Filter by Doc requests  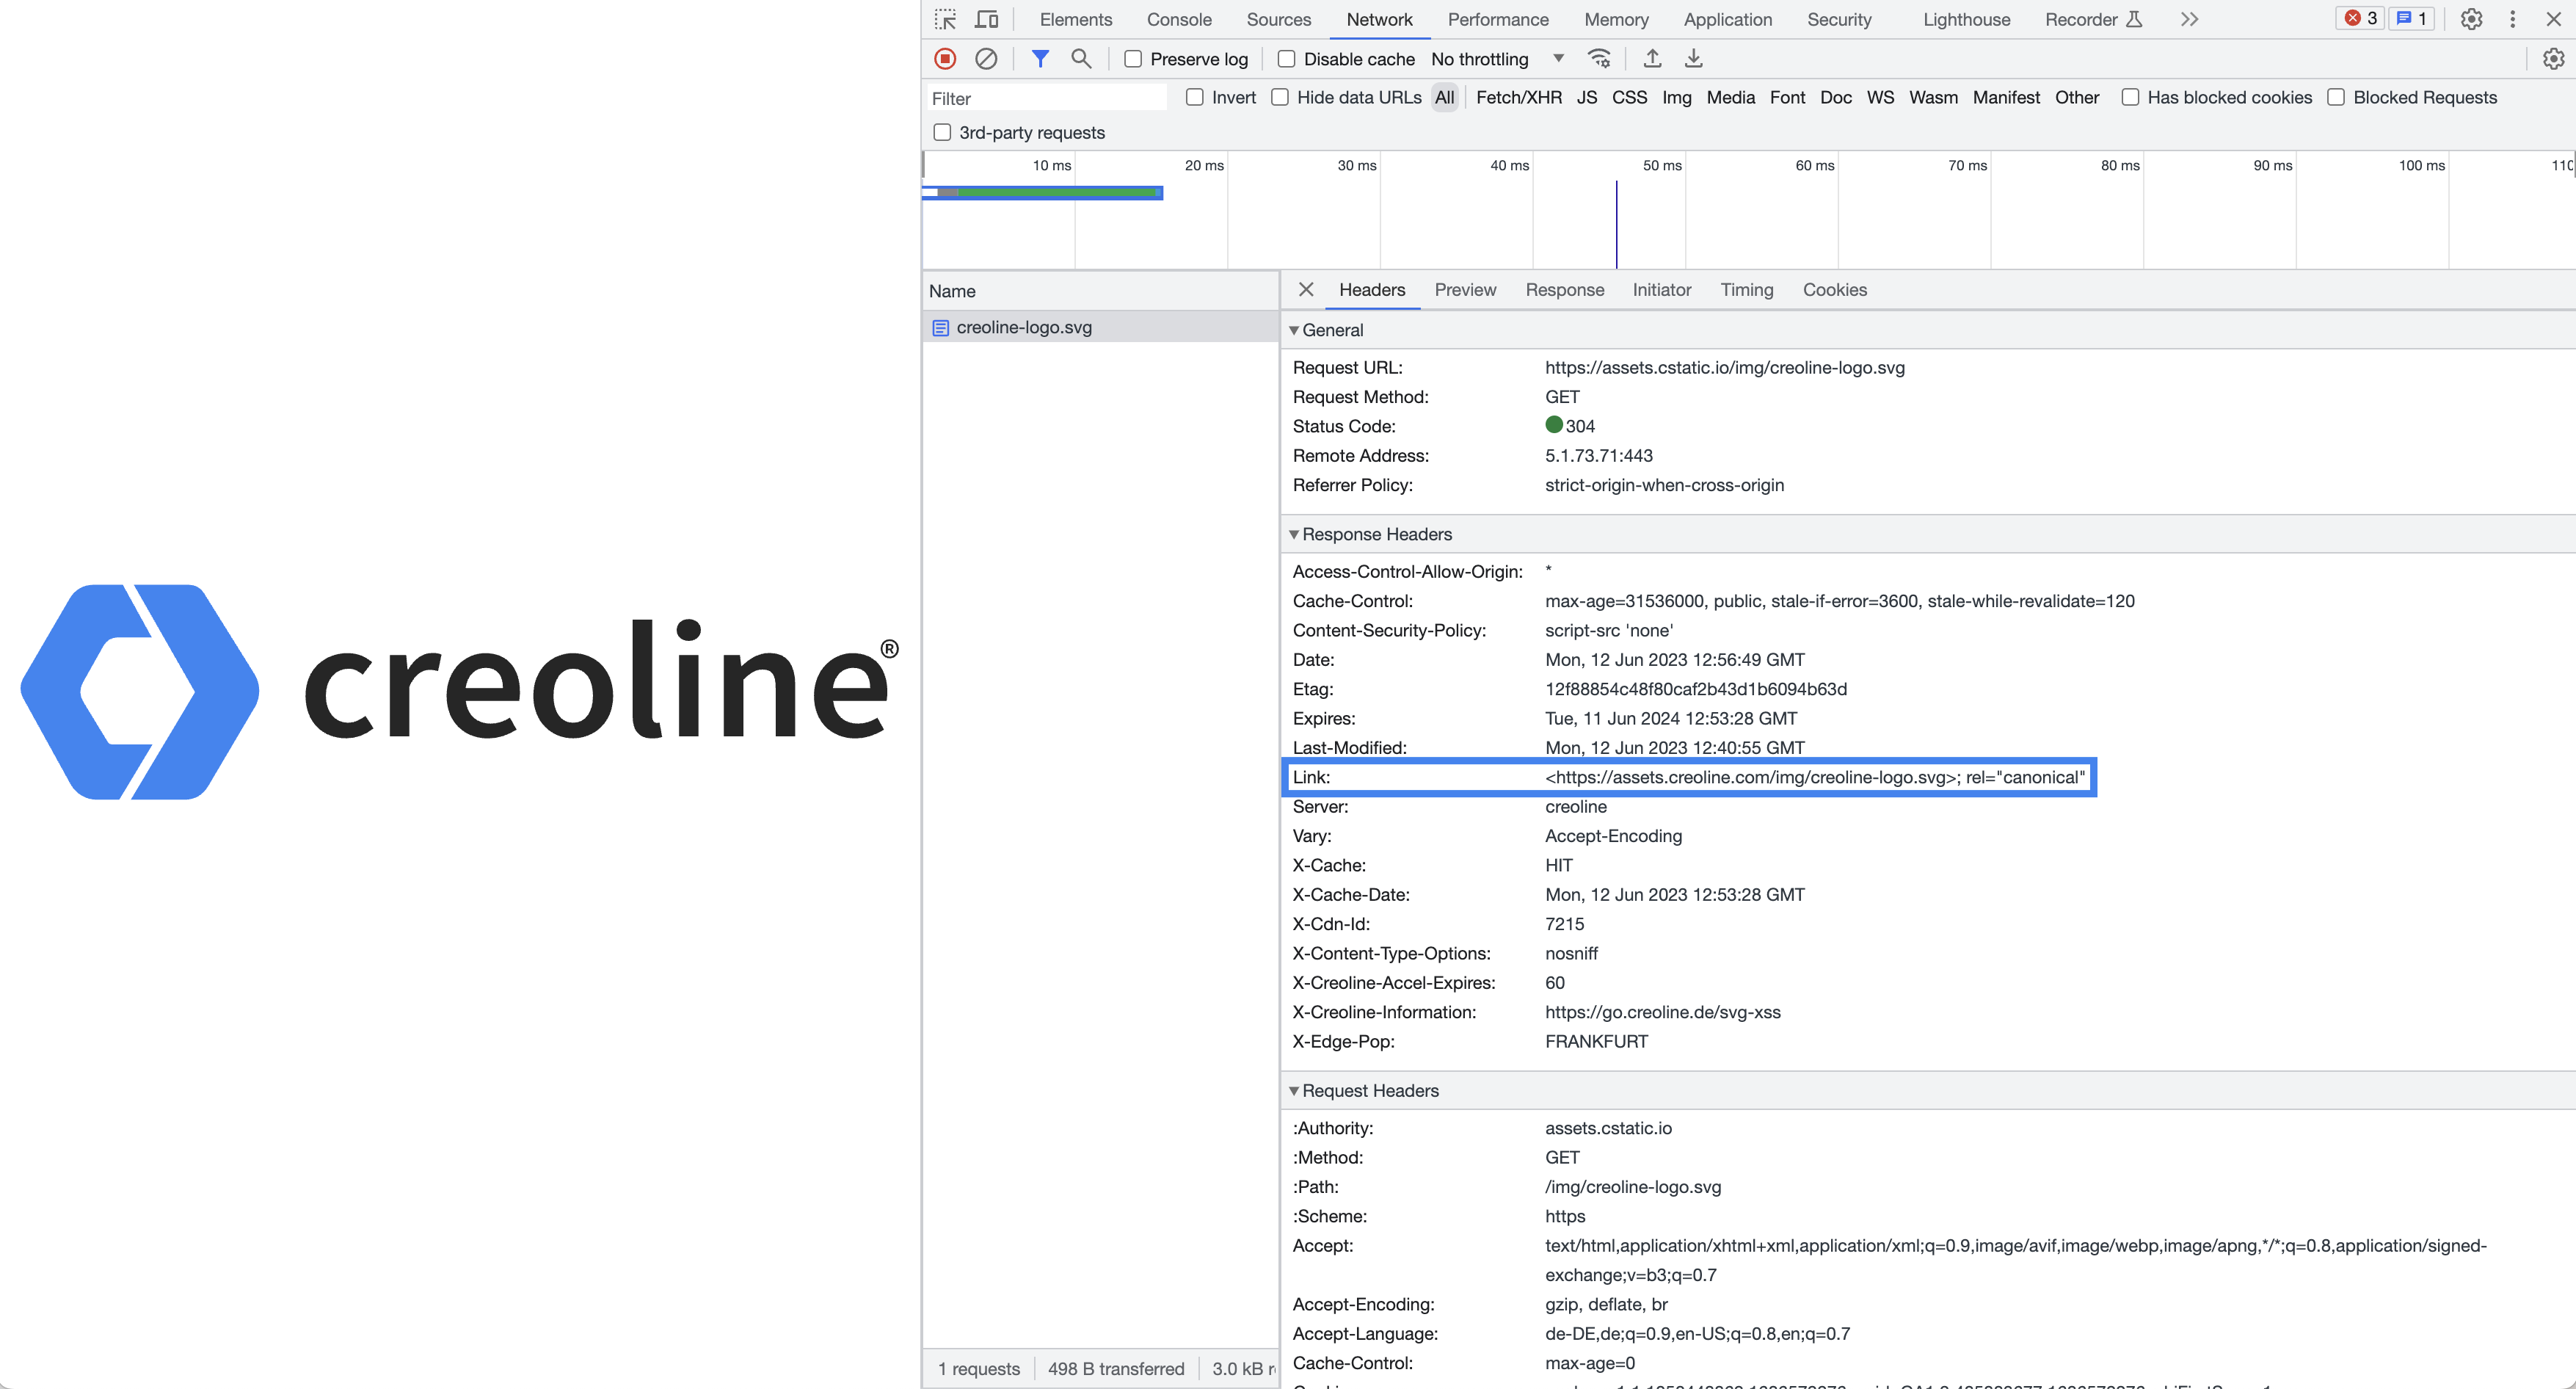pos(1835,97)
